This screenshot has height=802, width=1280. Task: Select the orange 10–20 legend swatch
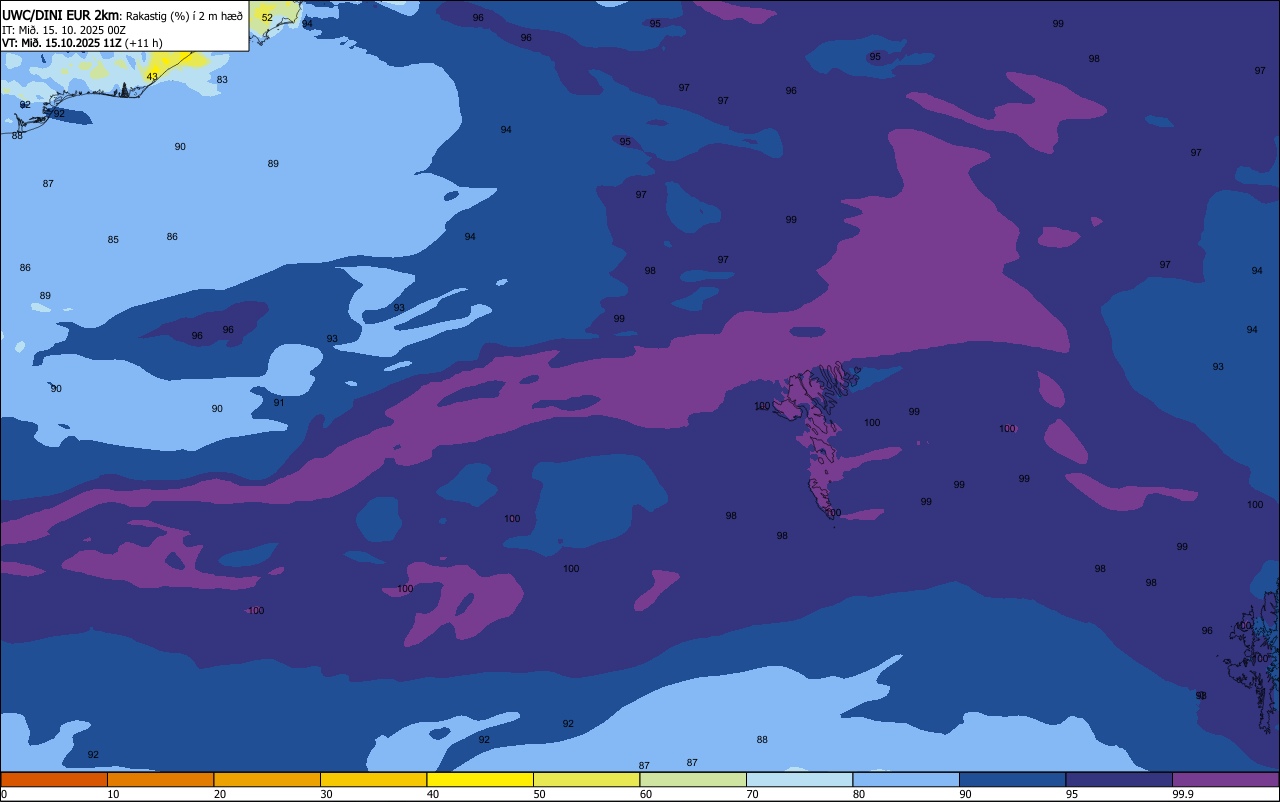coord(160,779)
